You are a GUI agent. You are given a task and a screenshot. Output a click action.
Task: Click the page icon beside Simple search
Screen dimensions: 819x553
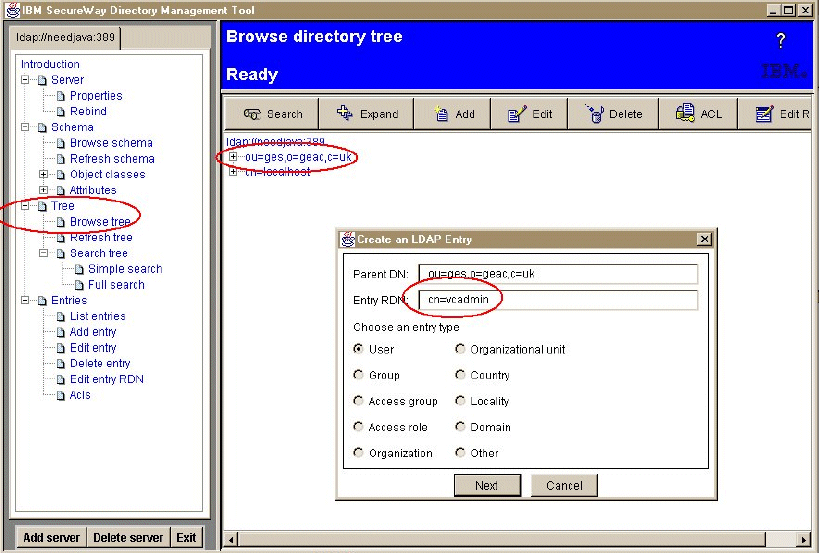(79, 269)
